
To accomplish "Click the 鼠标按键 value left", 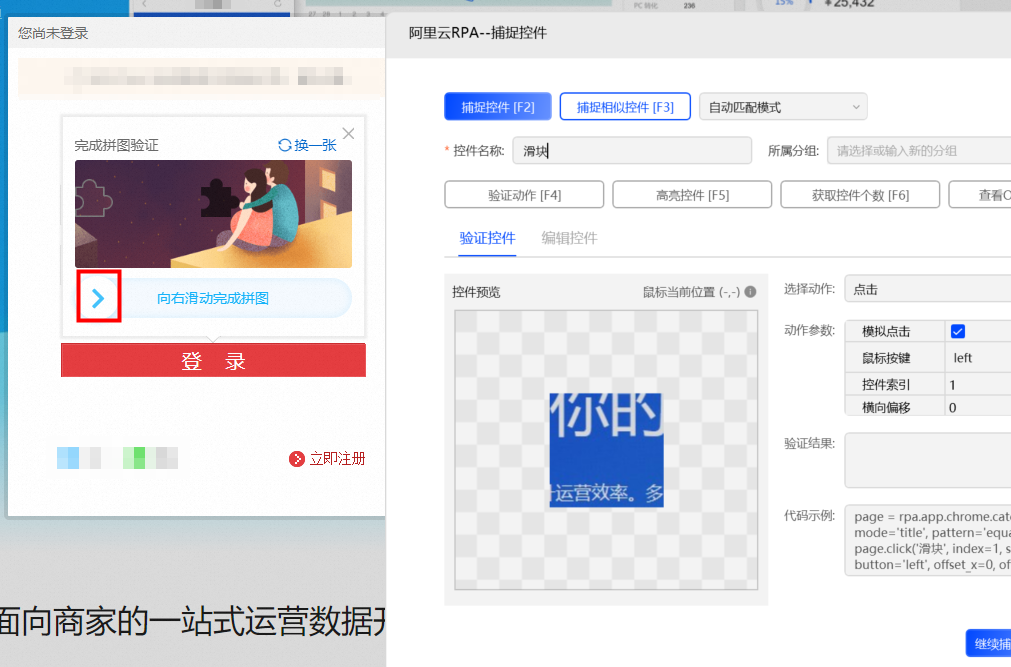I will (x=978, y=358).
